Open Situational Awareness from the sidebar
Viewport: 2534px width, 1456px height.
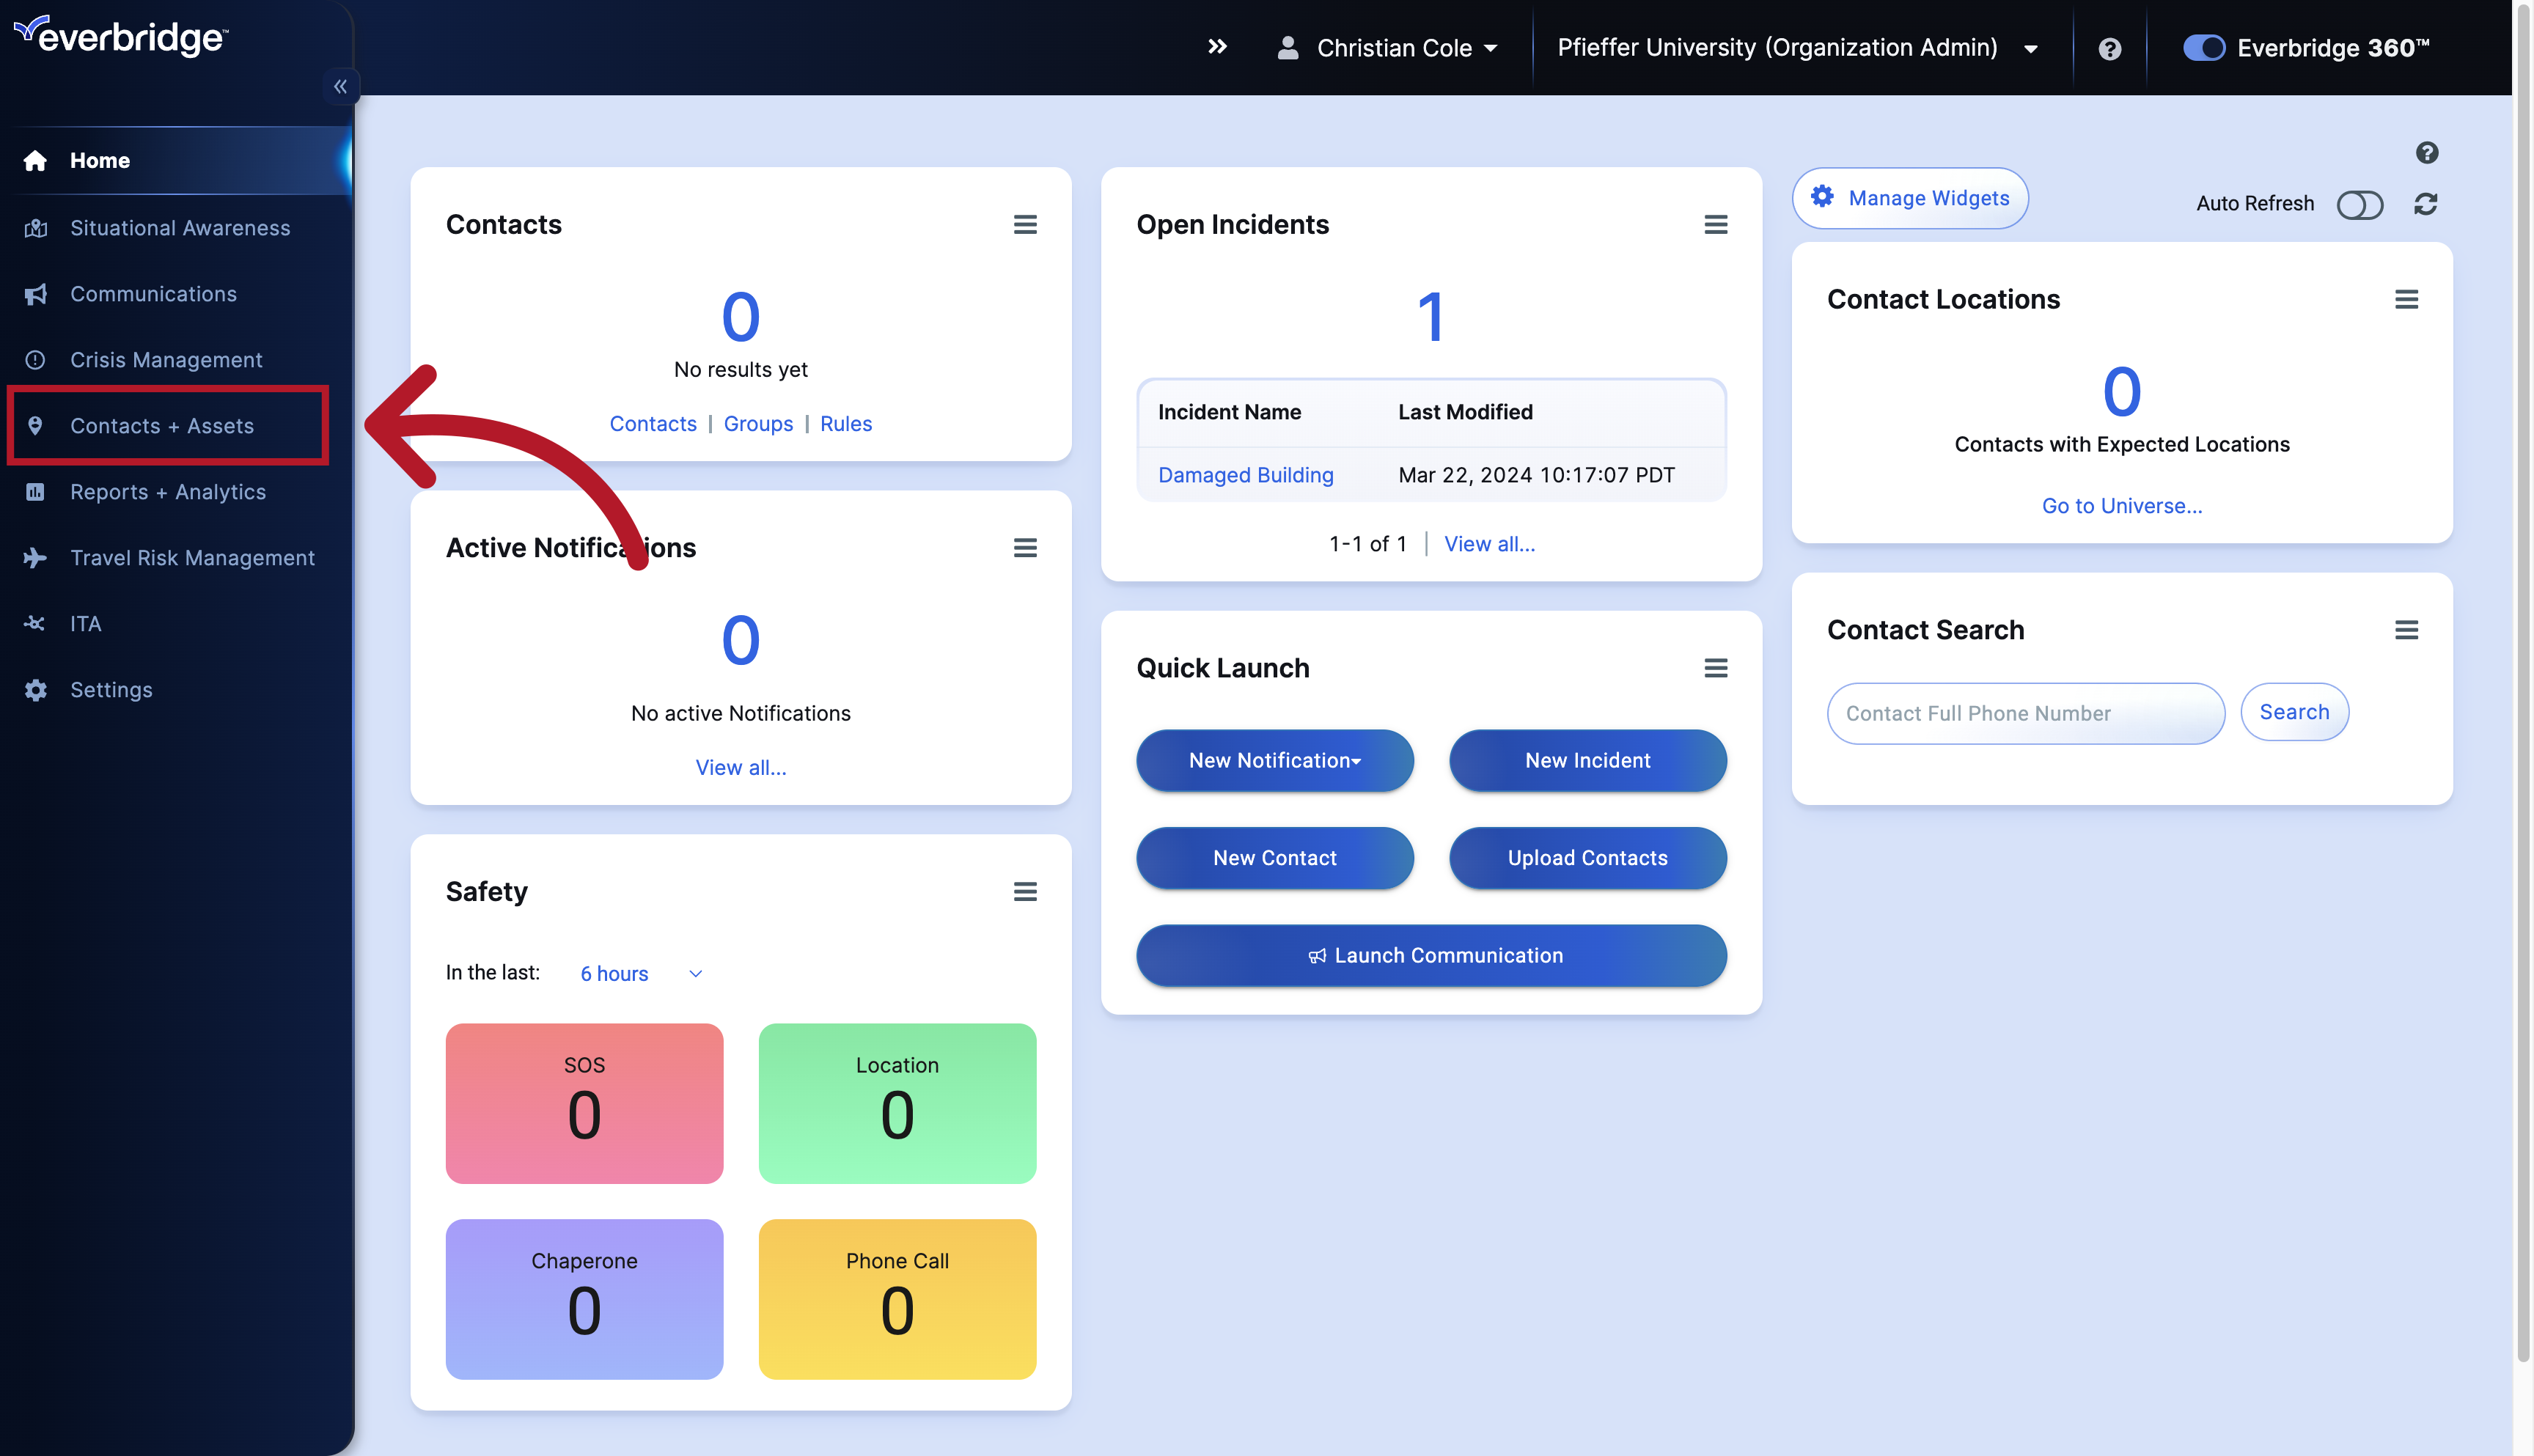36,227
